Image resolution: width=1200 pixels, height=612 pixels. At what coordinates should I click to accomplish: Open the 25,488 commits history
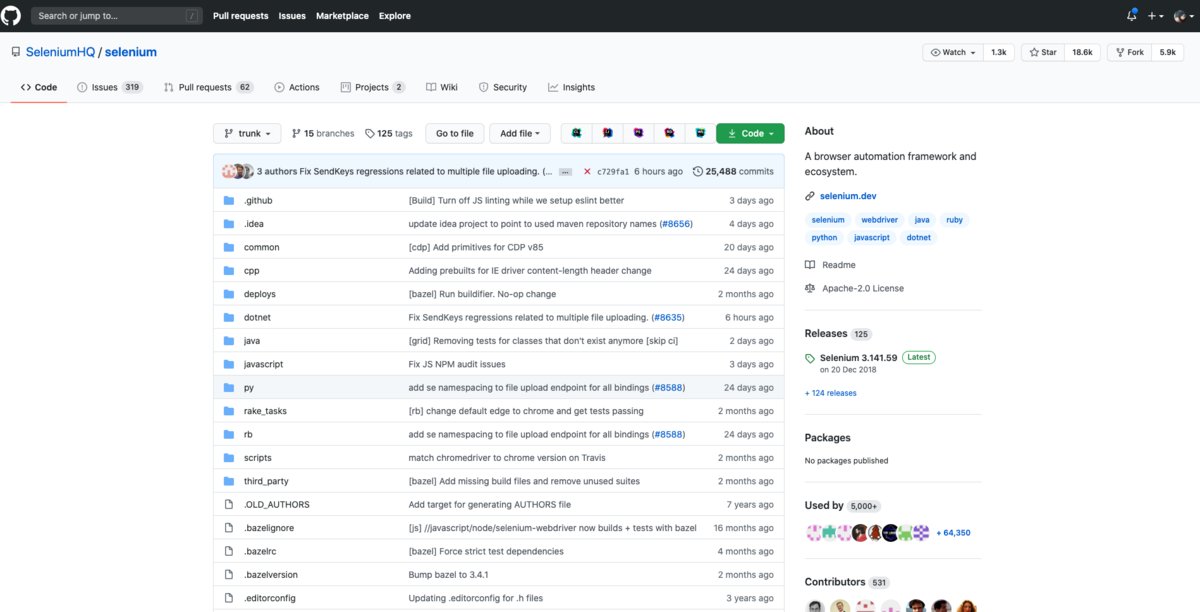tap(733, 172)
